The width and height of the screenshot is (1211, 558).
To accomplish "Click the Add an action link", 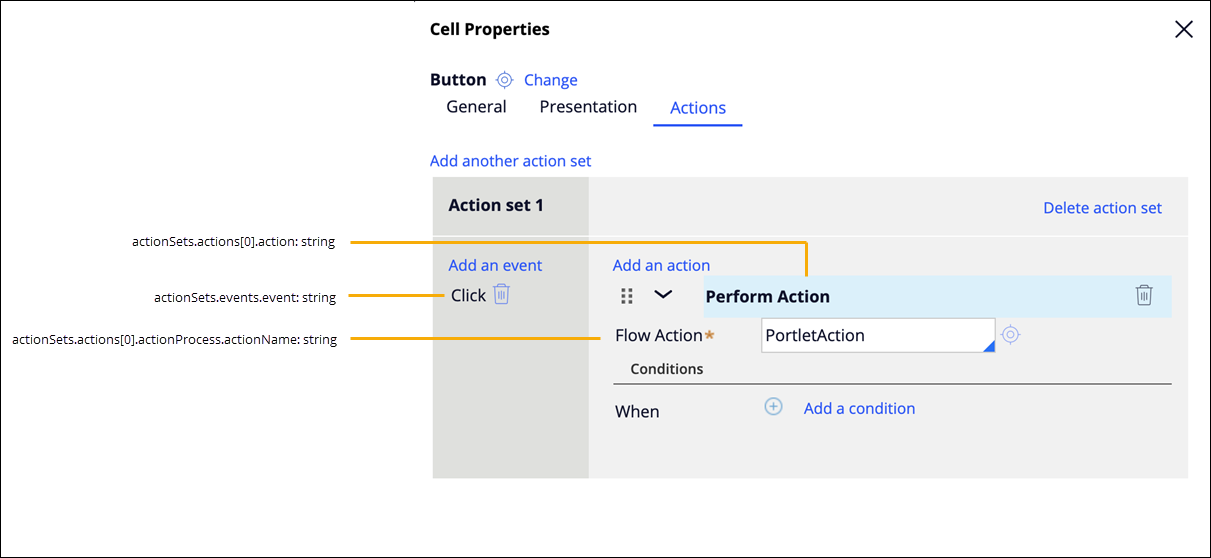I will 661,265.
